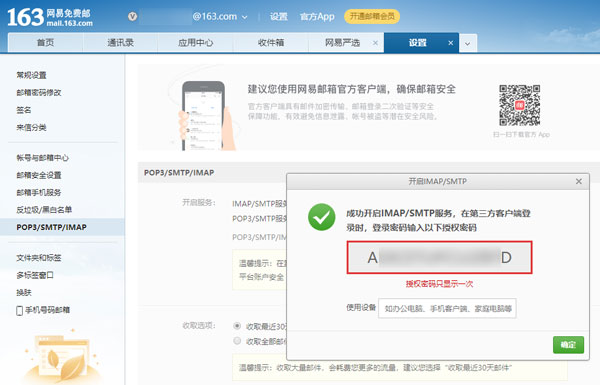Open 反垃圾/黑白名单 in sidebar
600x385 pixels.
coord(44,209)
